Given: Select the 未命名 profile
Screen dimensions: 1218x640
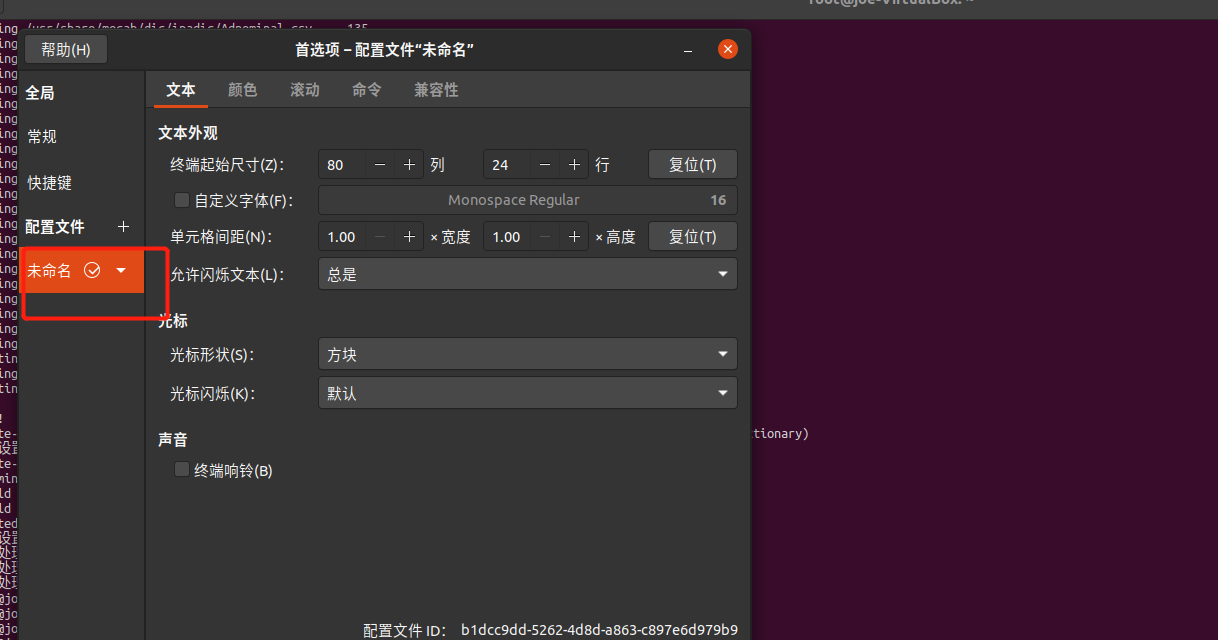Looking at the screenshot, I should tap(82, 270).
